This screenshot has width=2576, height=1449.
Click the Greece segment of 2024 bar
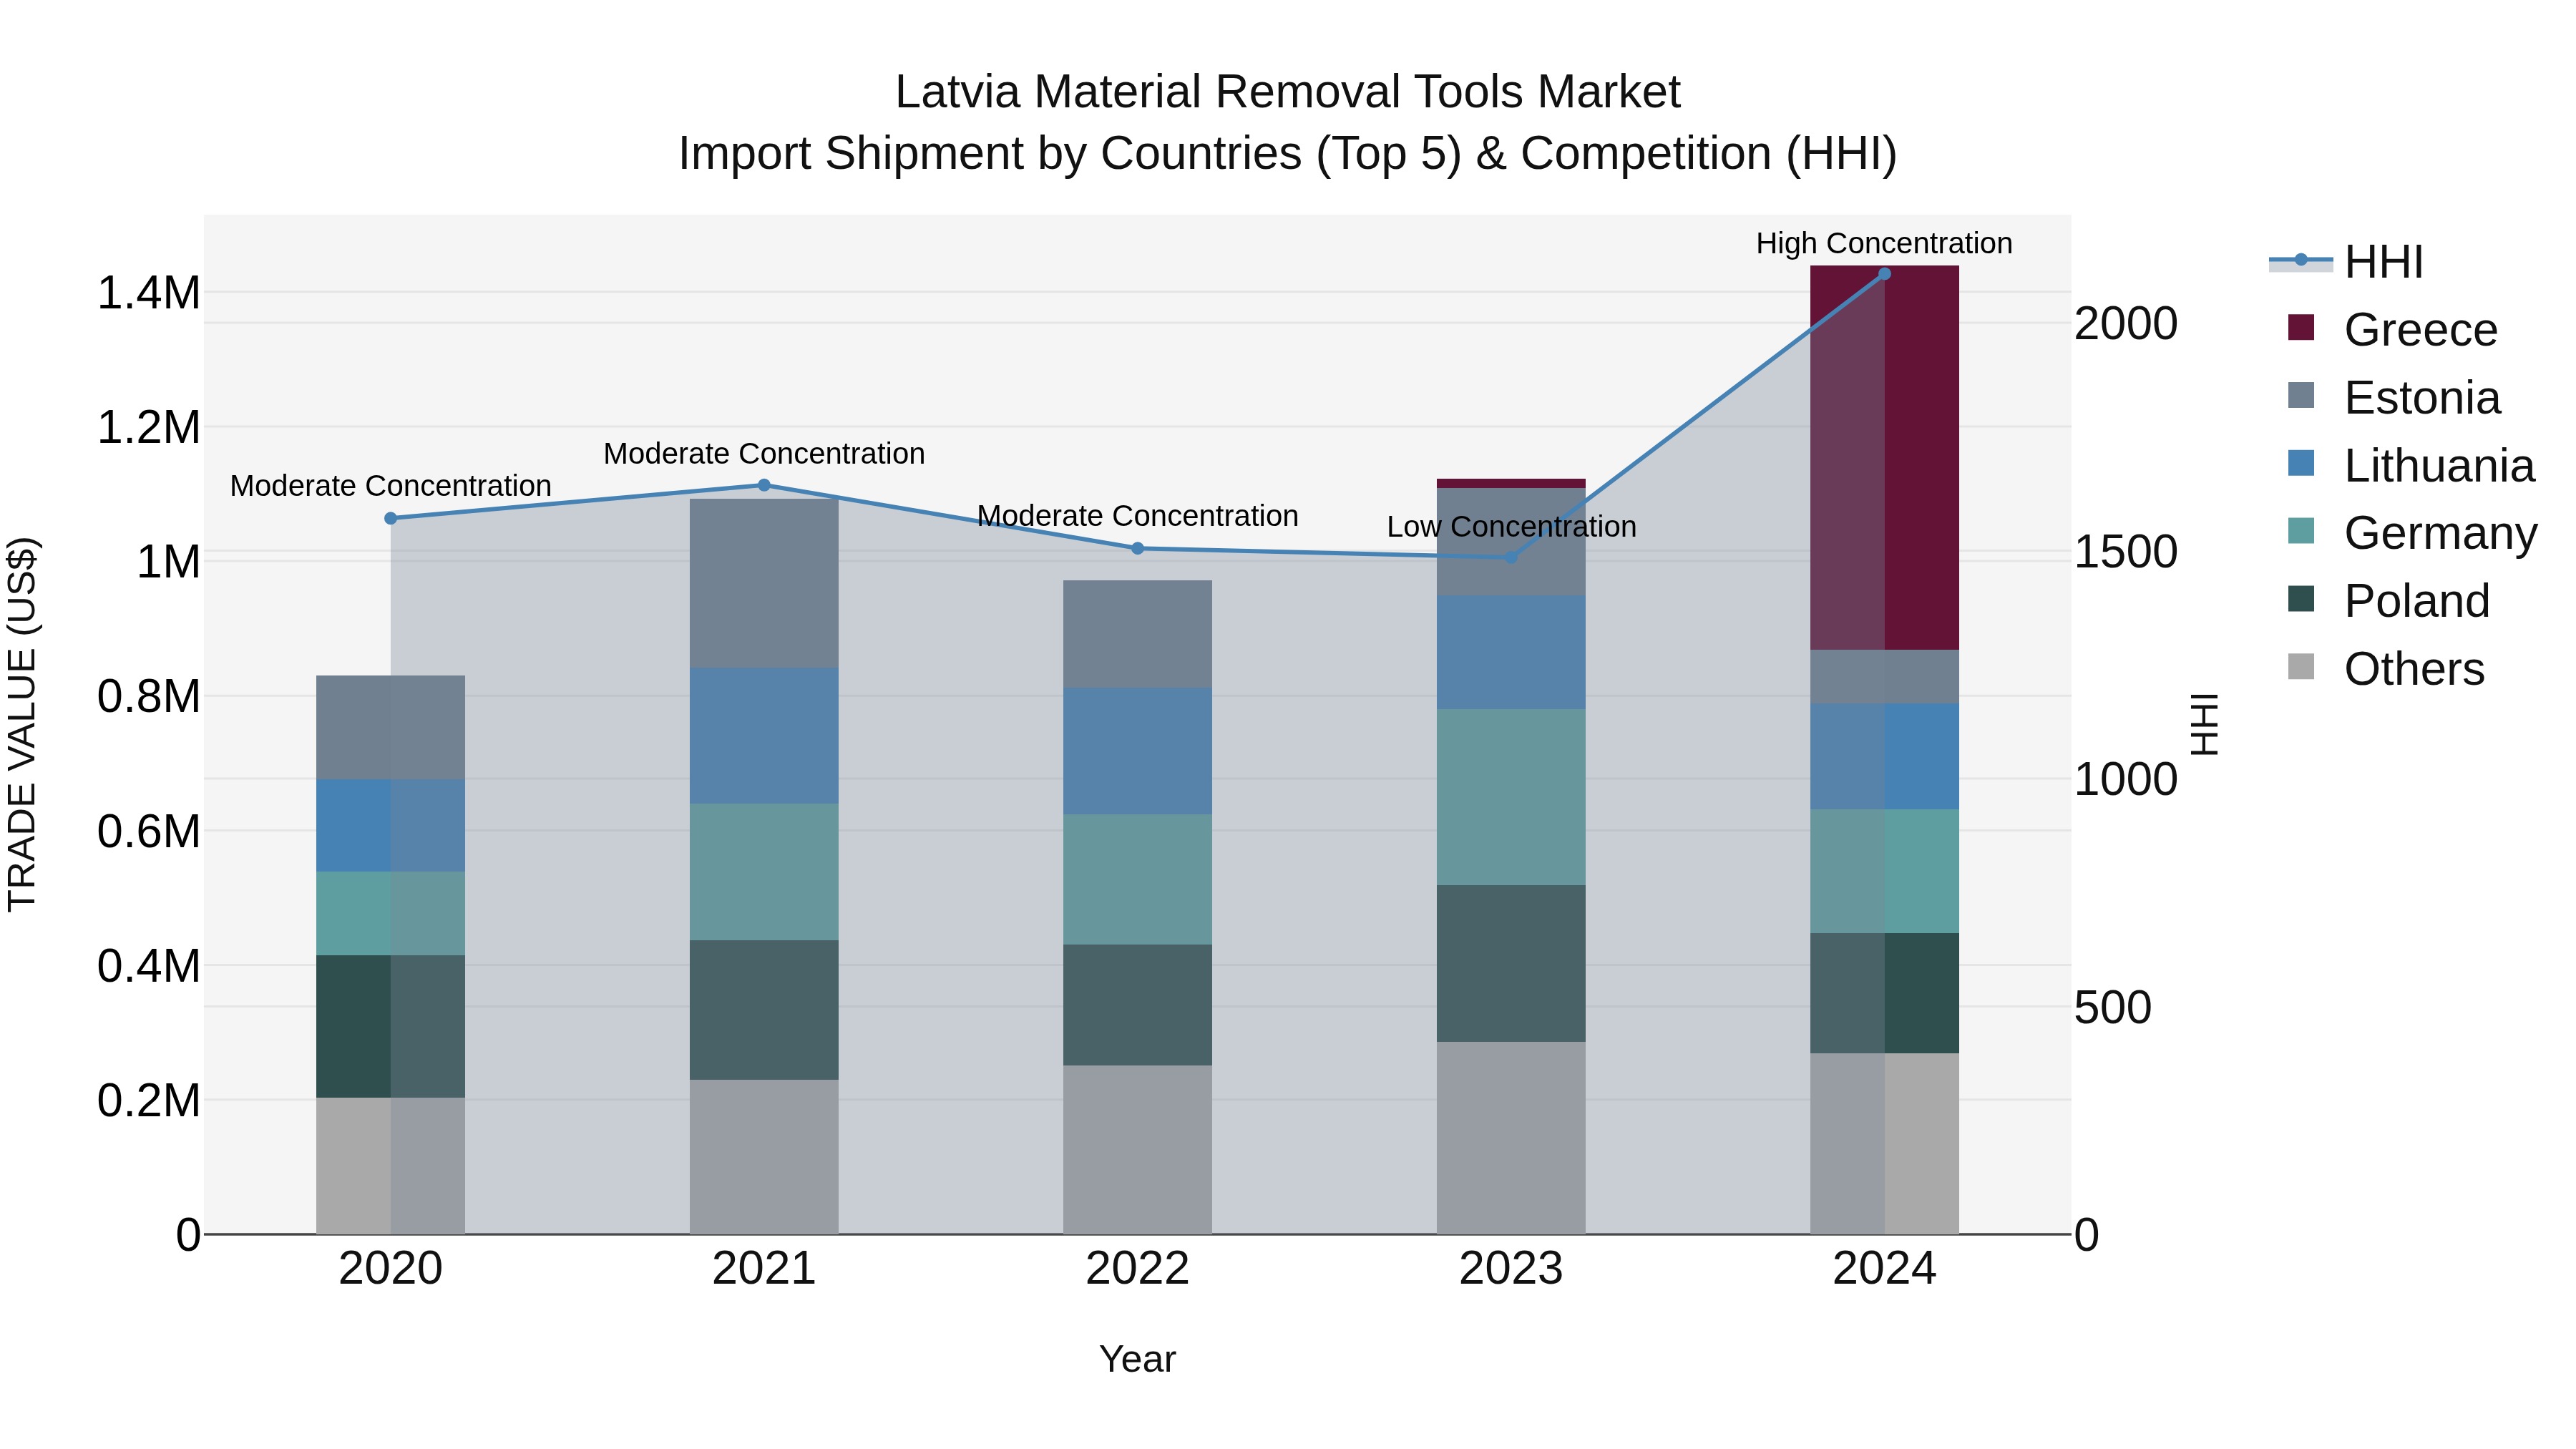click(1884, 458)
